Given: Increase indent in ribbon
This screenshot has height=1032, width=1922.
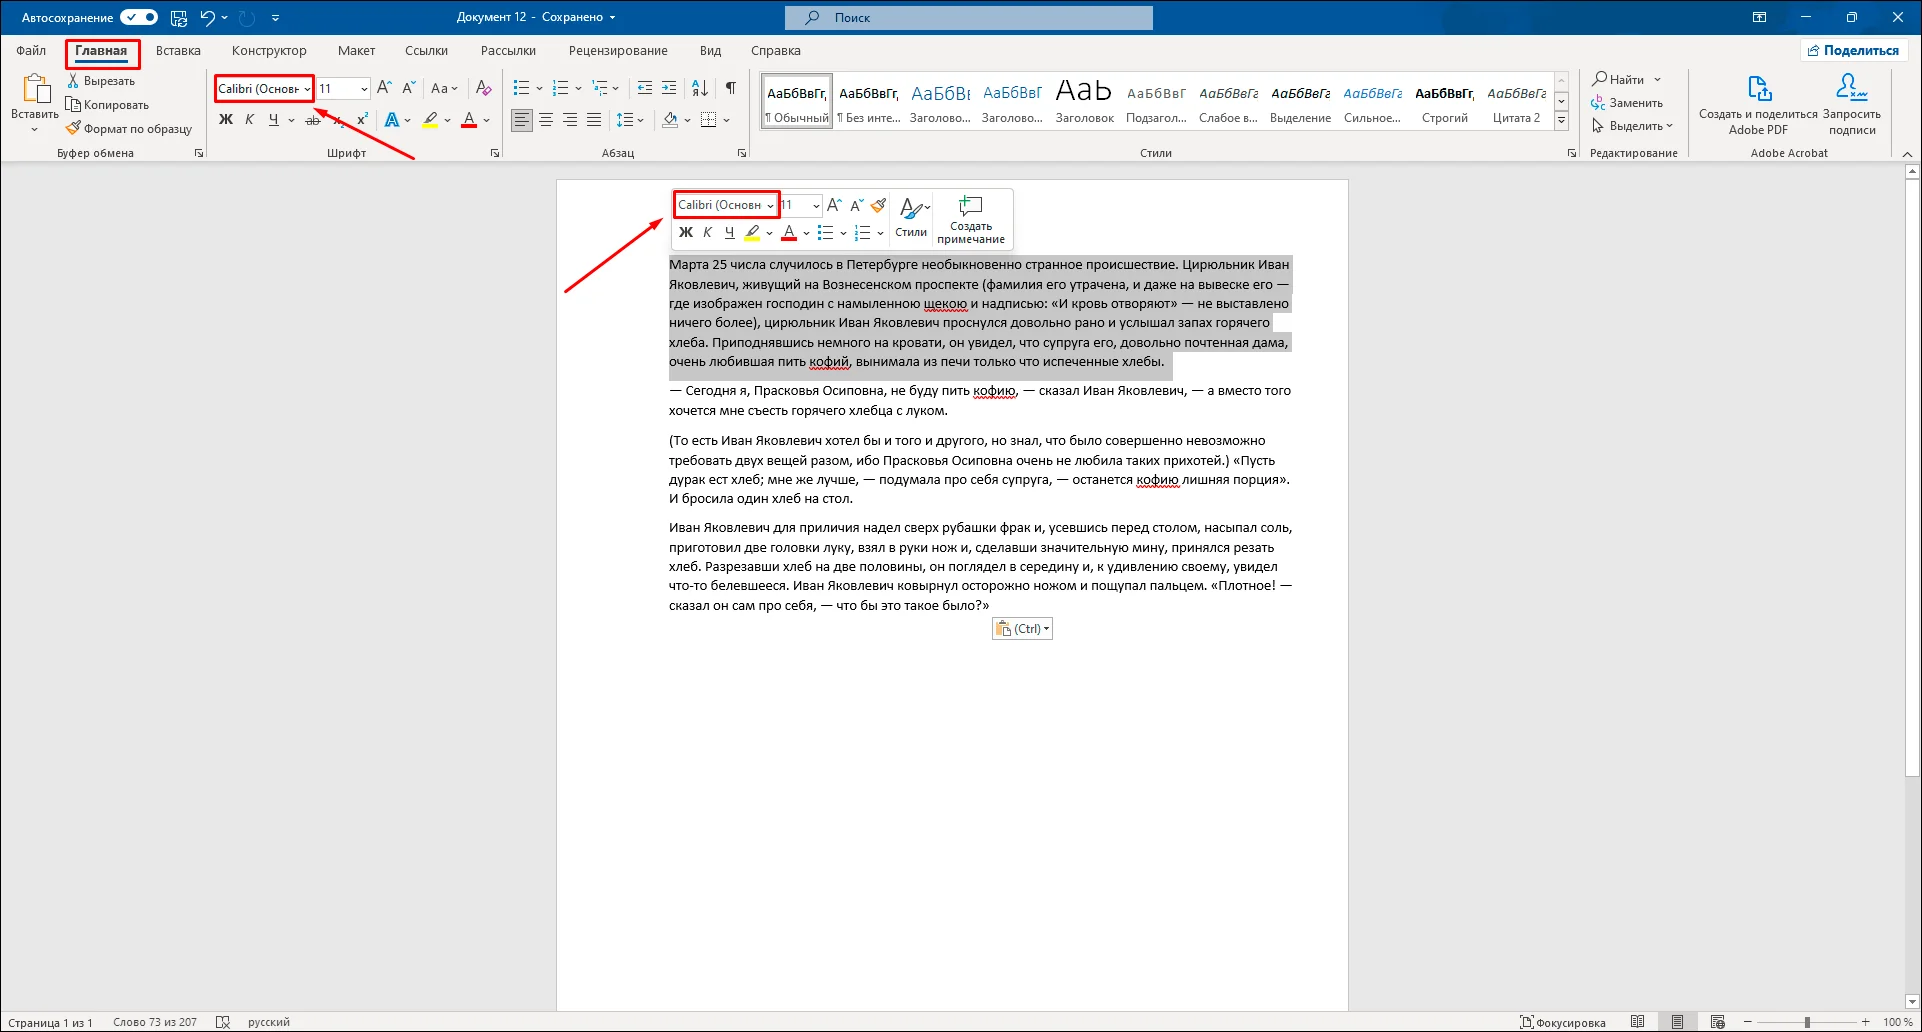Looking at the screenshot, I should click(x=669, y=88).
